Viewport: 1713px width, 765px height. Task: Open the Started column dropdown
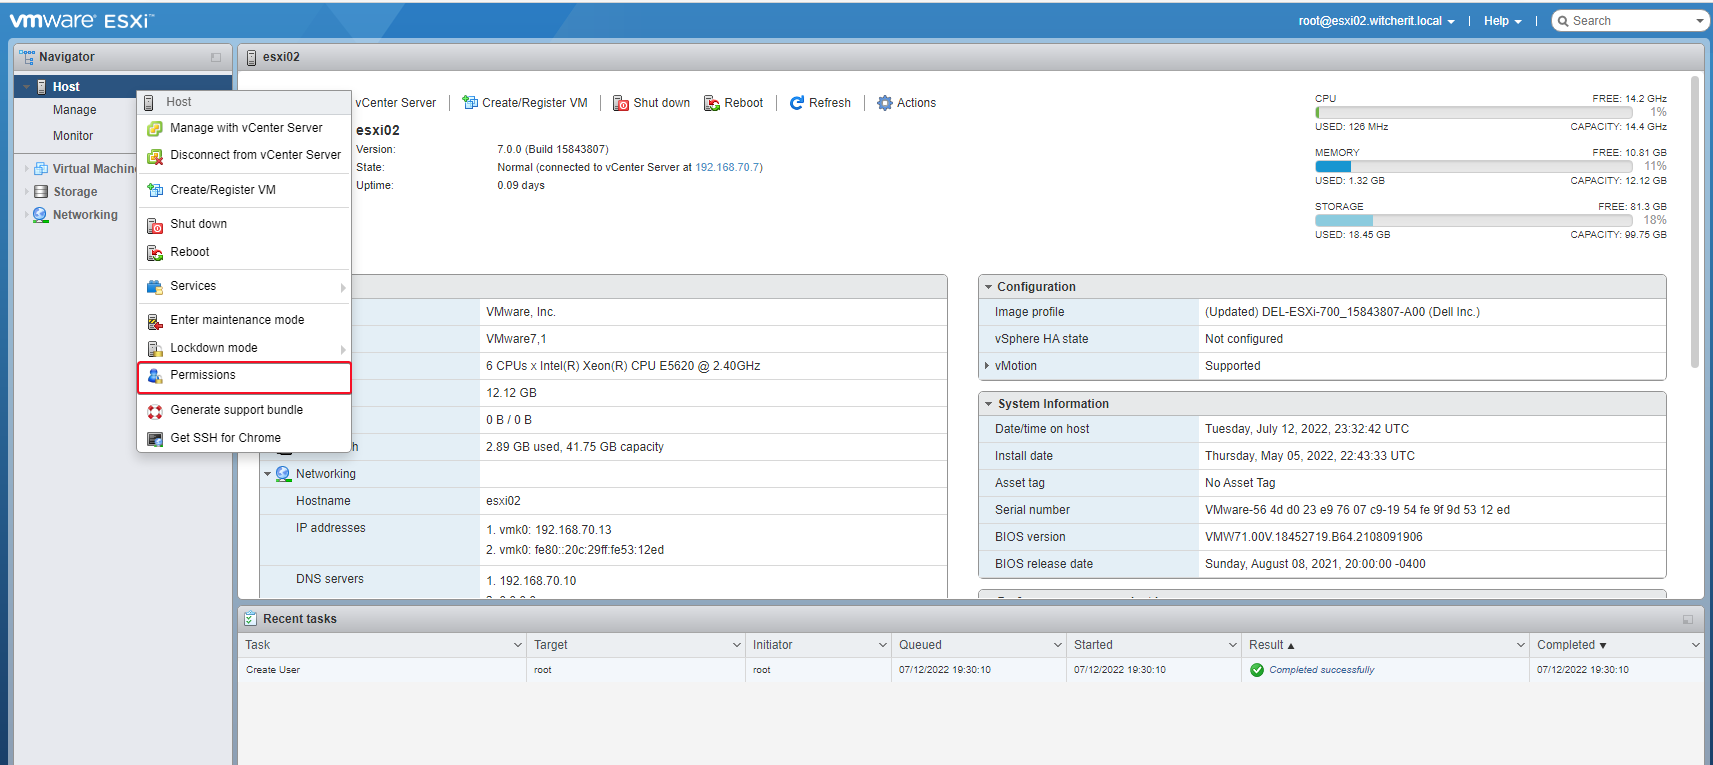pyautogui.click(x=1233, y=646)
